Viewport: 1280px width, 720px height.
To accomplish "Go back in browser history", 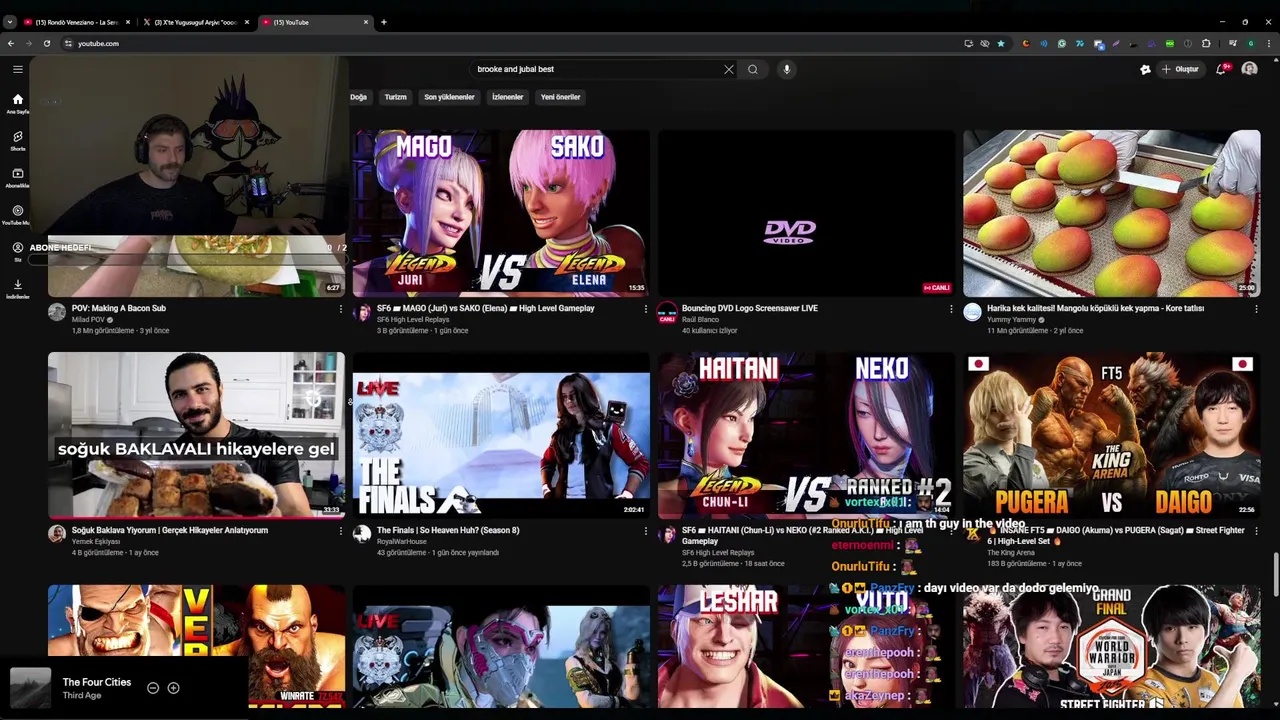I will (x=11, y=43).
